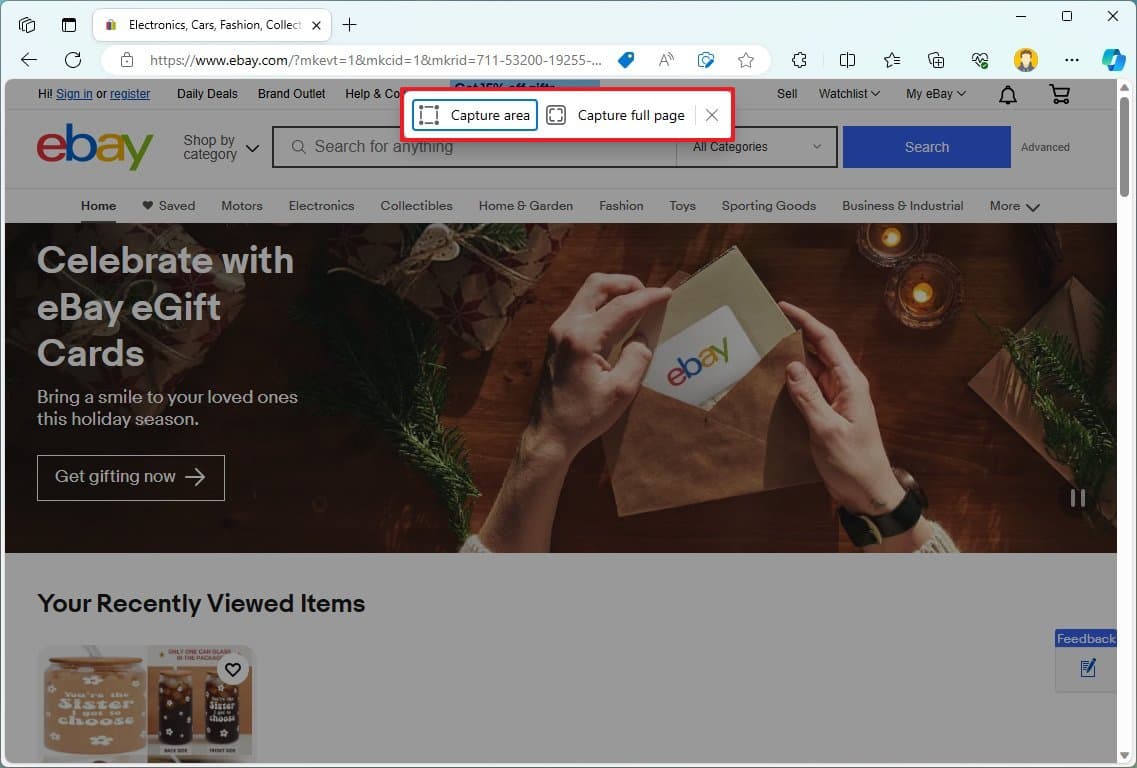Open eBay notifications bell
The width and height of the screenshot is (1137, 768).
coord(1008,94)
